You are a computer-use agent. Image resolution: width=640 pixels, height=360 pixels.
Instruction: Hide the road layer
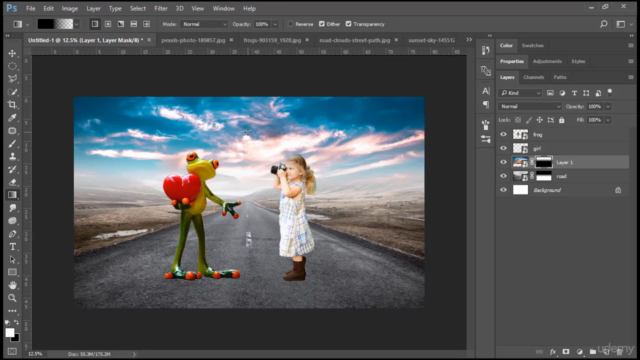click(x=503, y=176)
